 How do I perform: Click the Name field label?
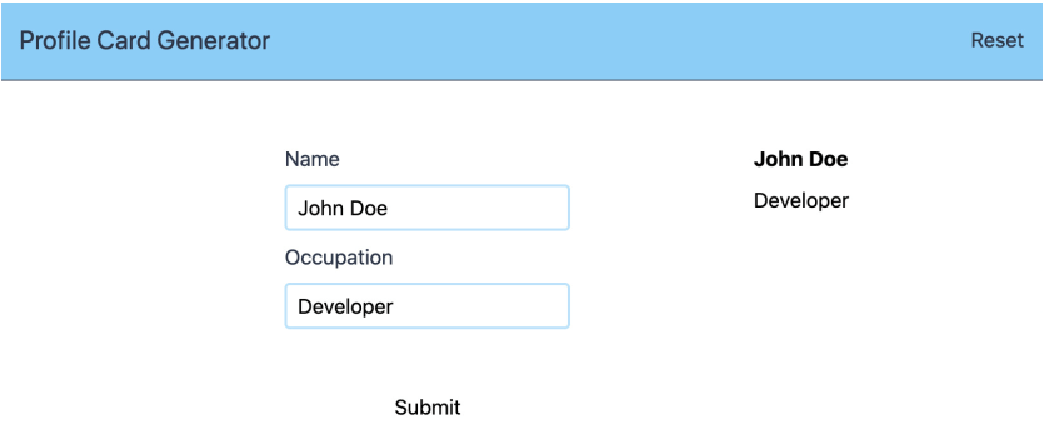click(312, 159)
